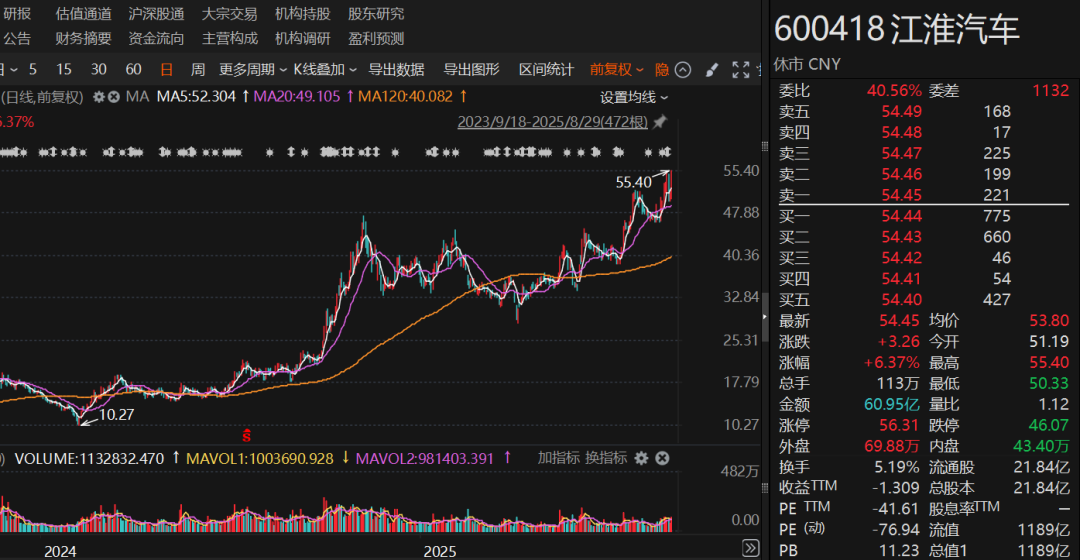Image resolution: width=1080 pixels, height=560 pixels.
Task: Open volume indicator settings gear
Action: click(640, 458)
